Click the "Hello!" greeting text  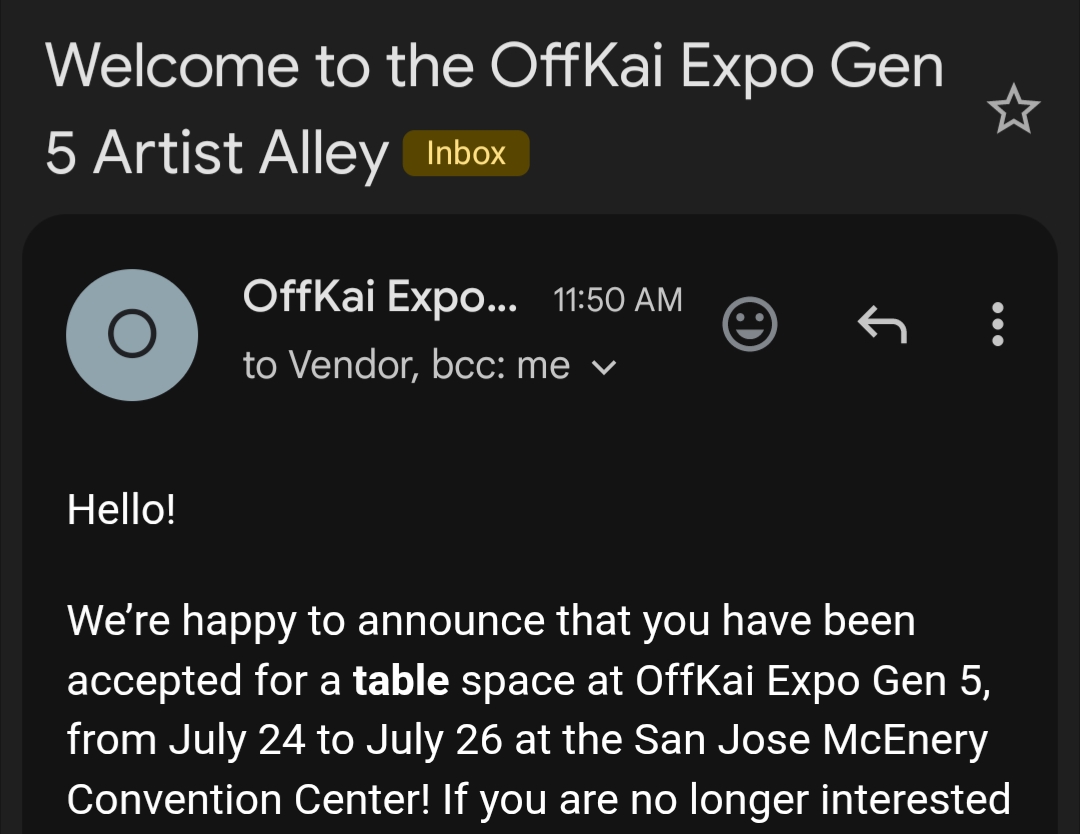pyautogui.click(x=121, y=510)
